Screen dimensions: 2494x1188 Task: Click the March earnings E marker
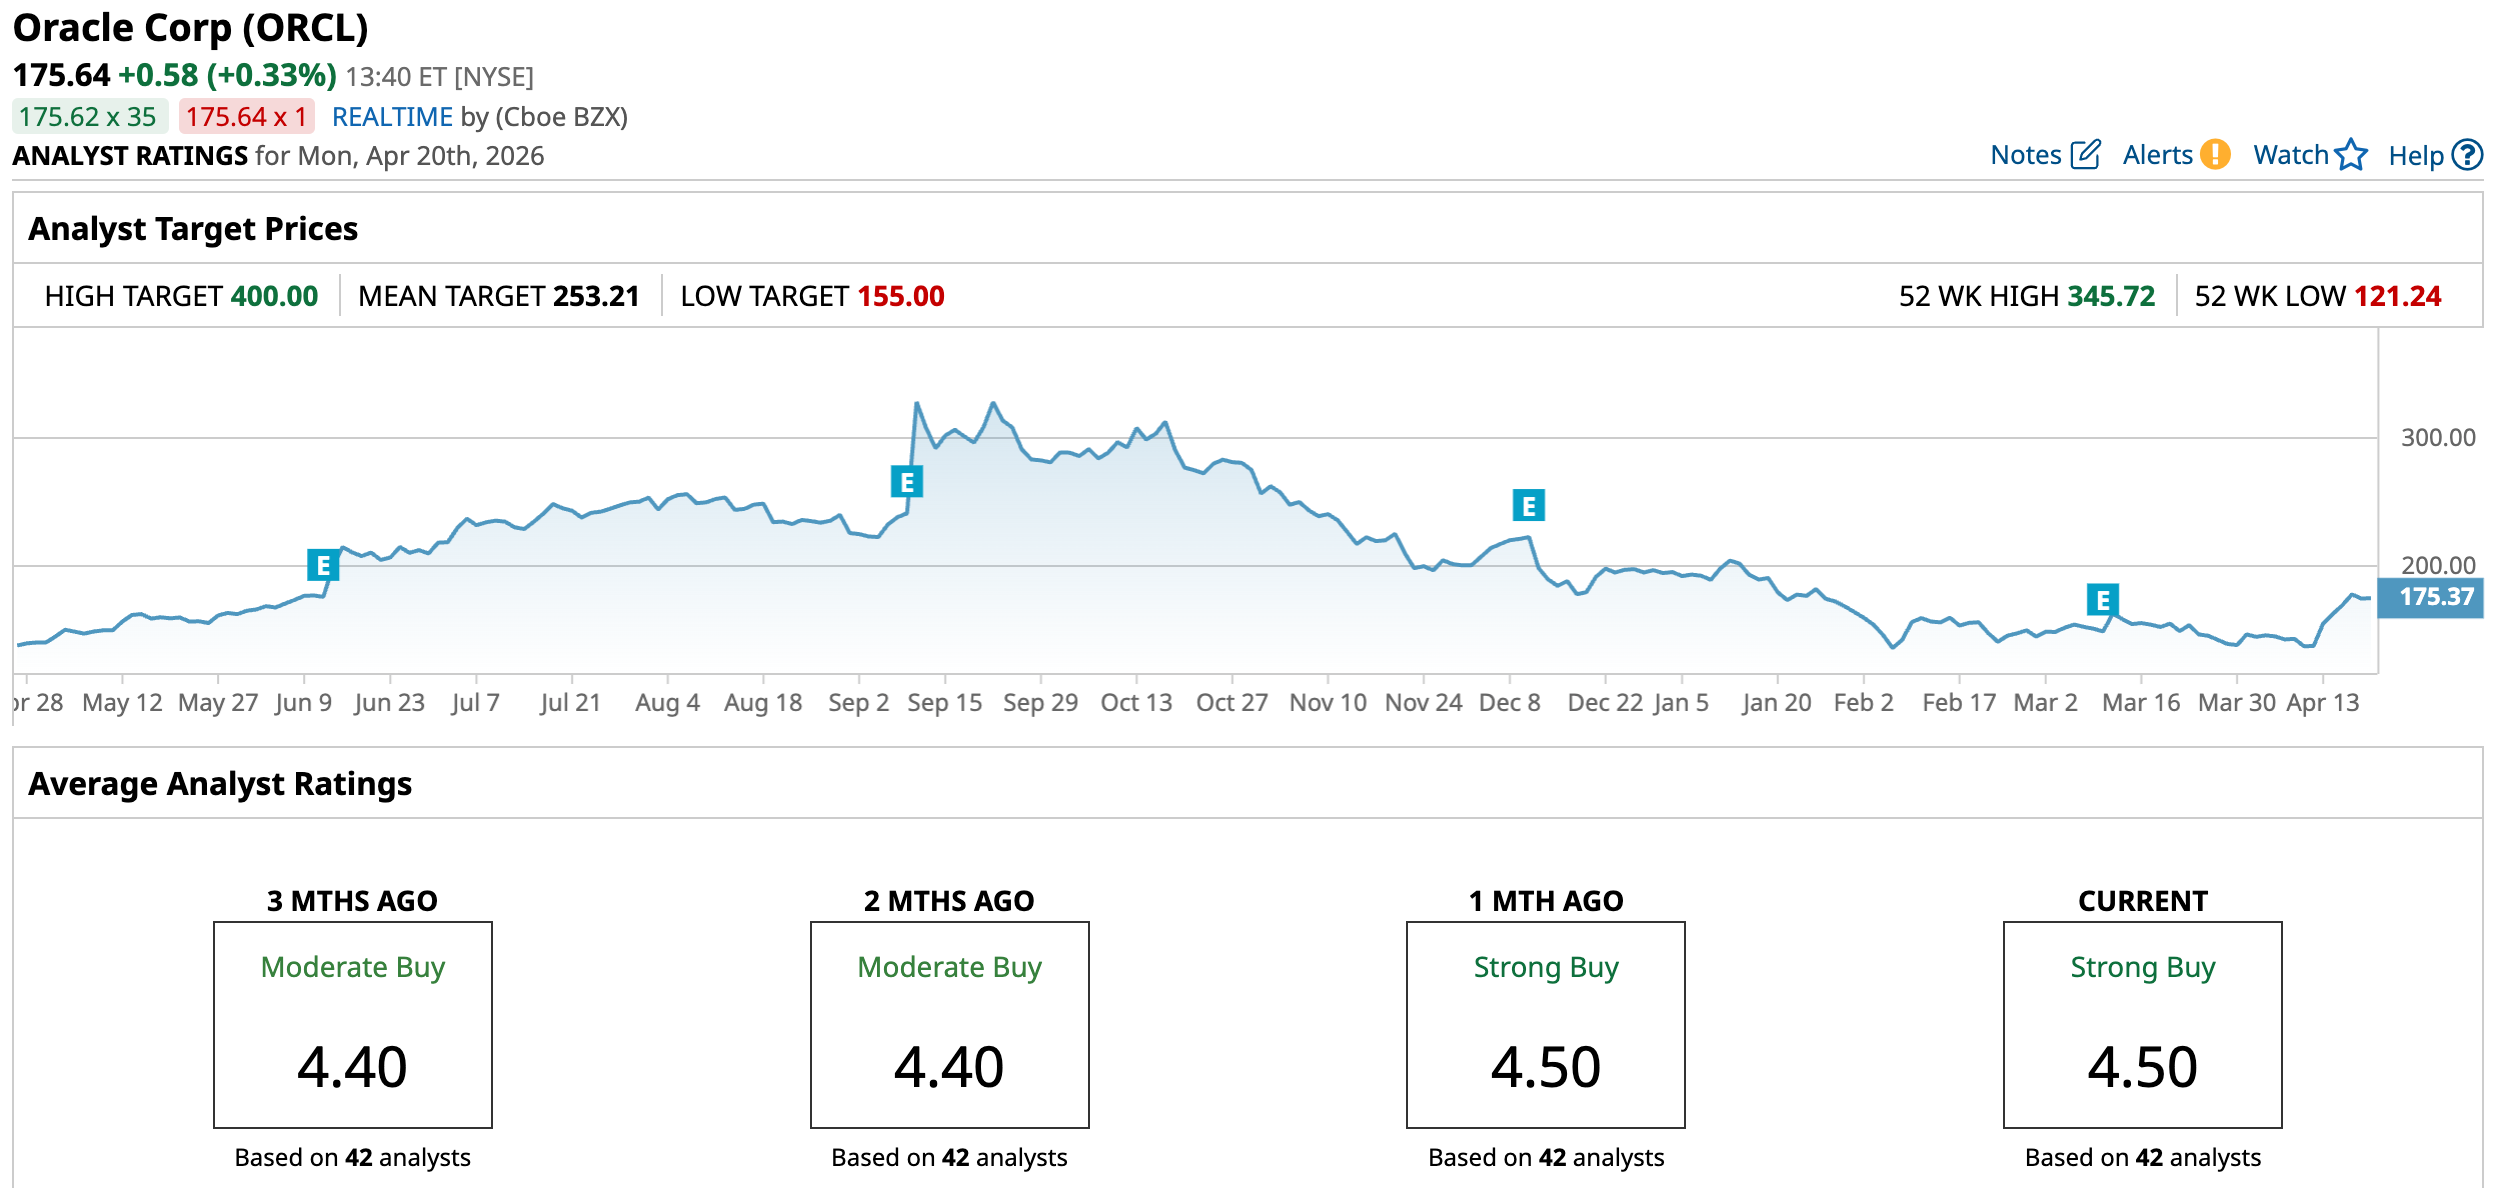[2102, 600]
